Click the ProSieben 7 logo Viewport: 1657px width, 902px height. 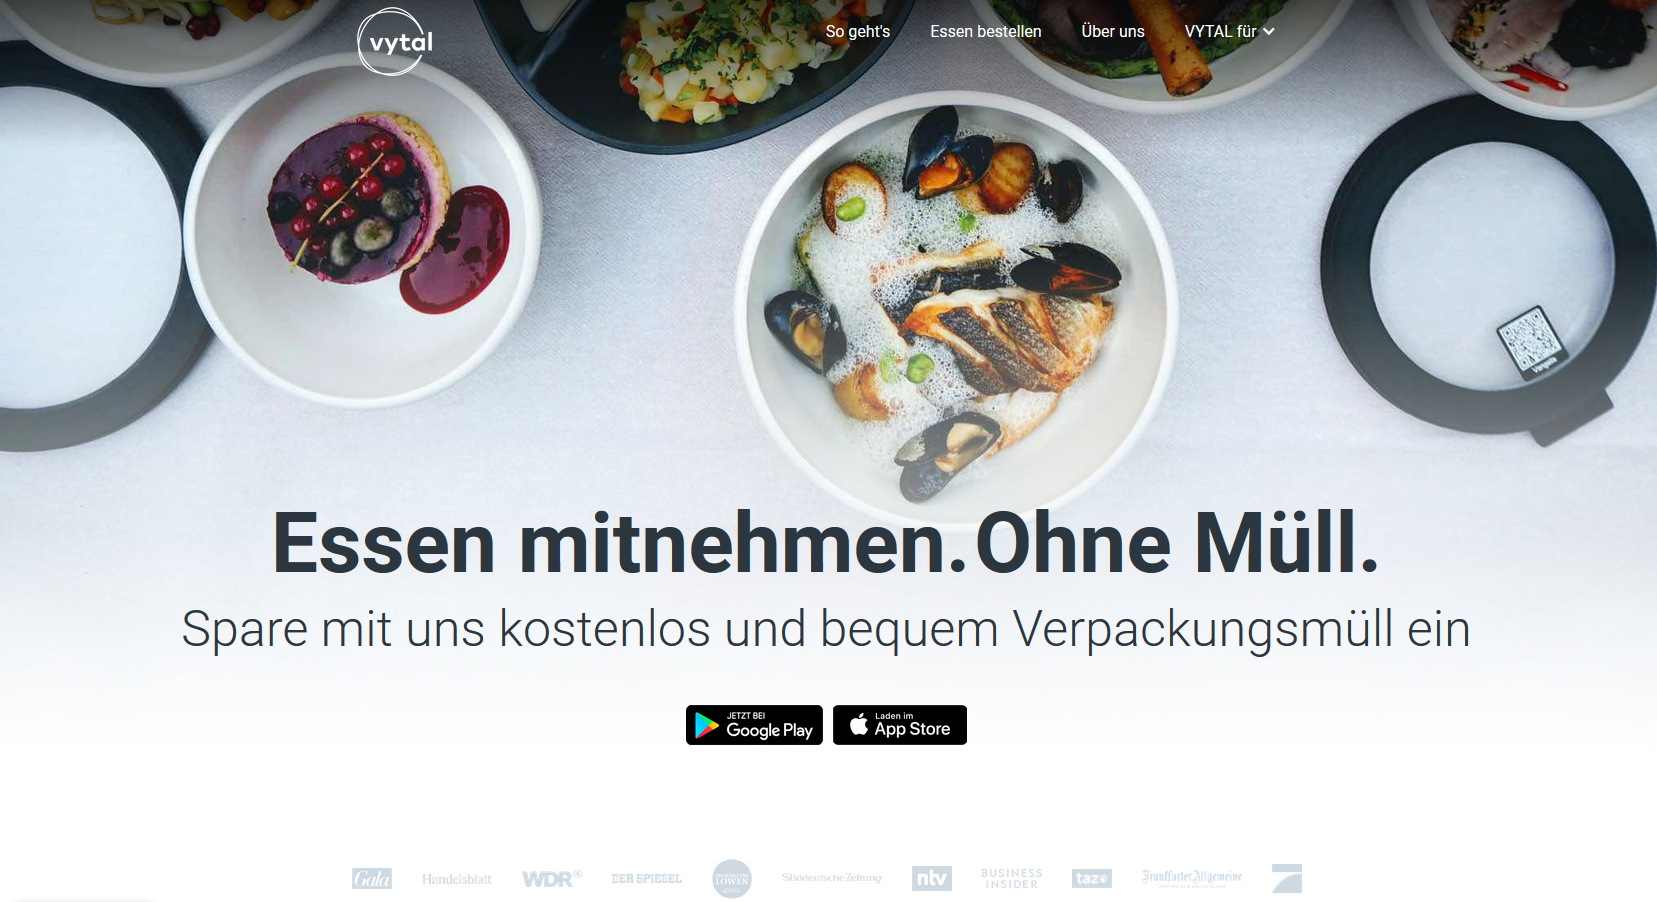click(1287, 878)
